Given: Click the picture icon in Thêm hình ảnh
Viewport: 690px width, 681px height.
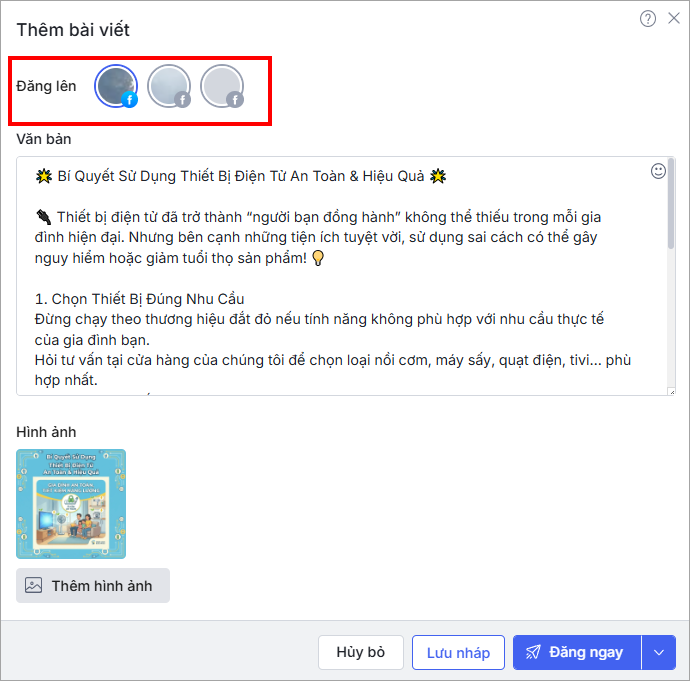Looking at the screenshot, I should point(33,586).
